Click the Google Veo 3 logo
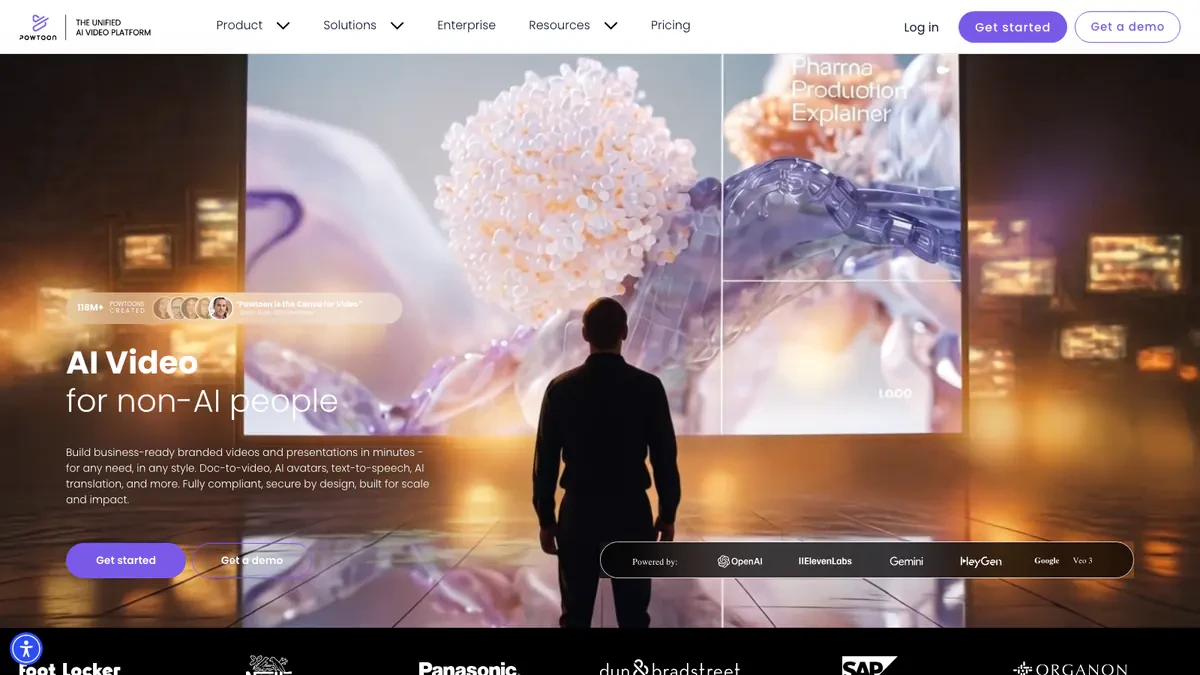Image resolution: width=1200 pixels, height=675 pixels. pos(1063,561)
